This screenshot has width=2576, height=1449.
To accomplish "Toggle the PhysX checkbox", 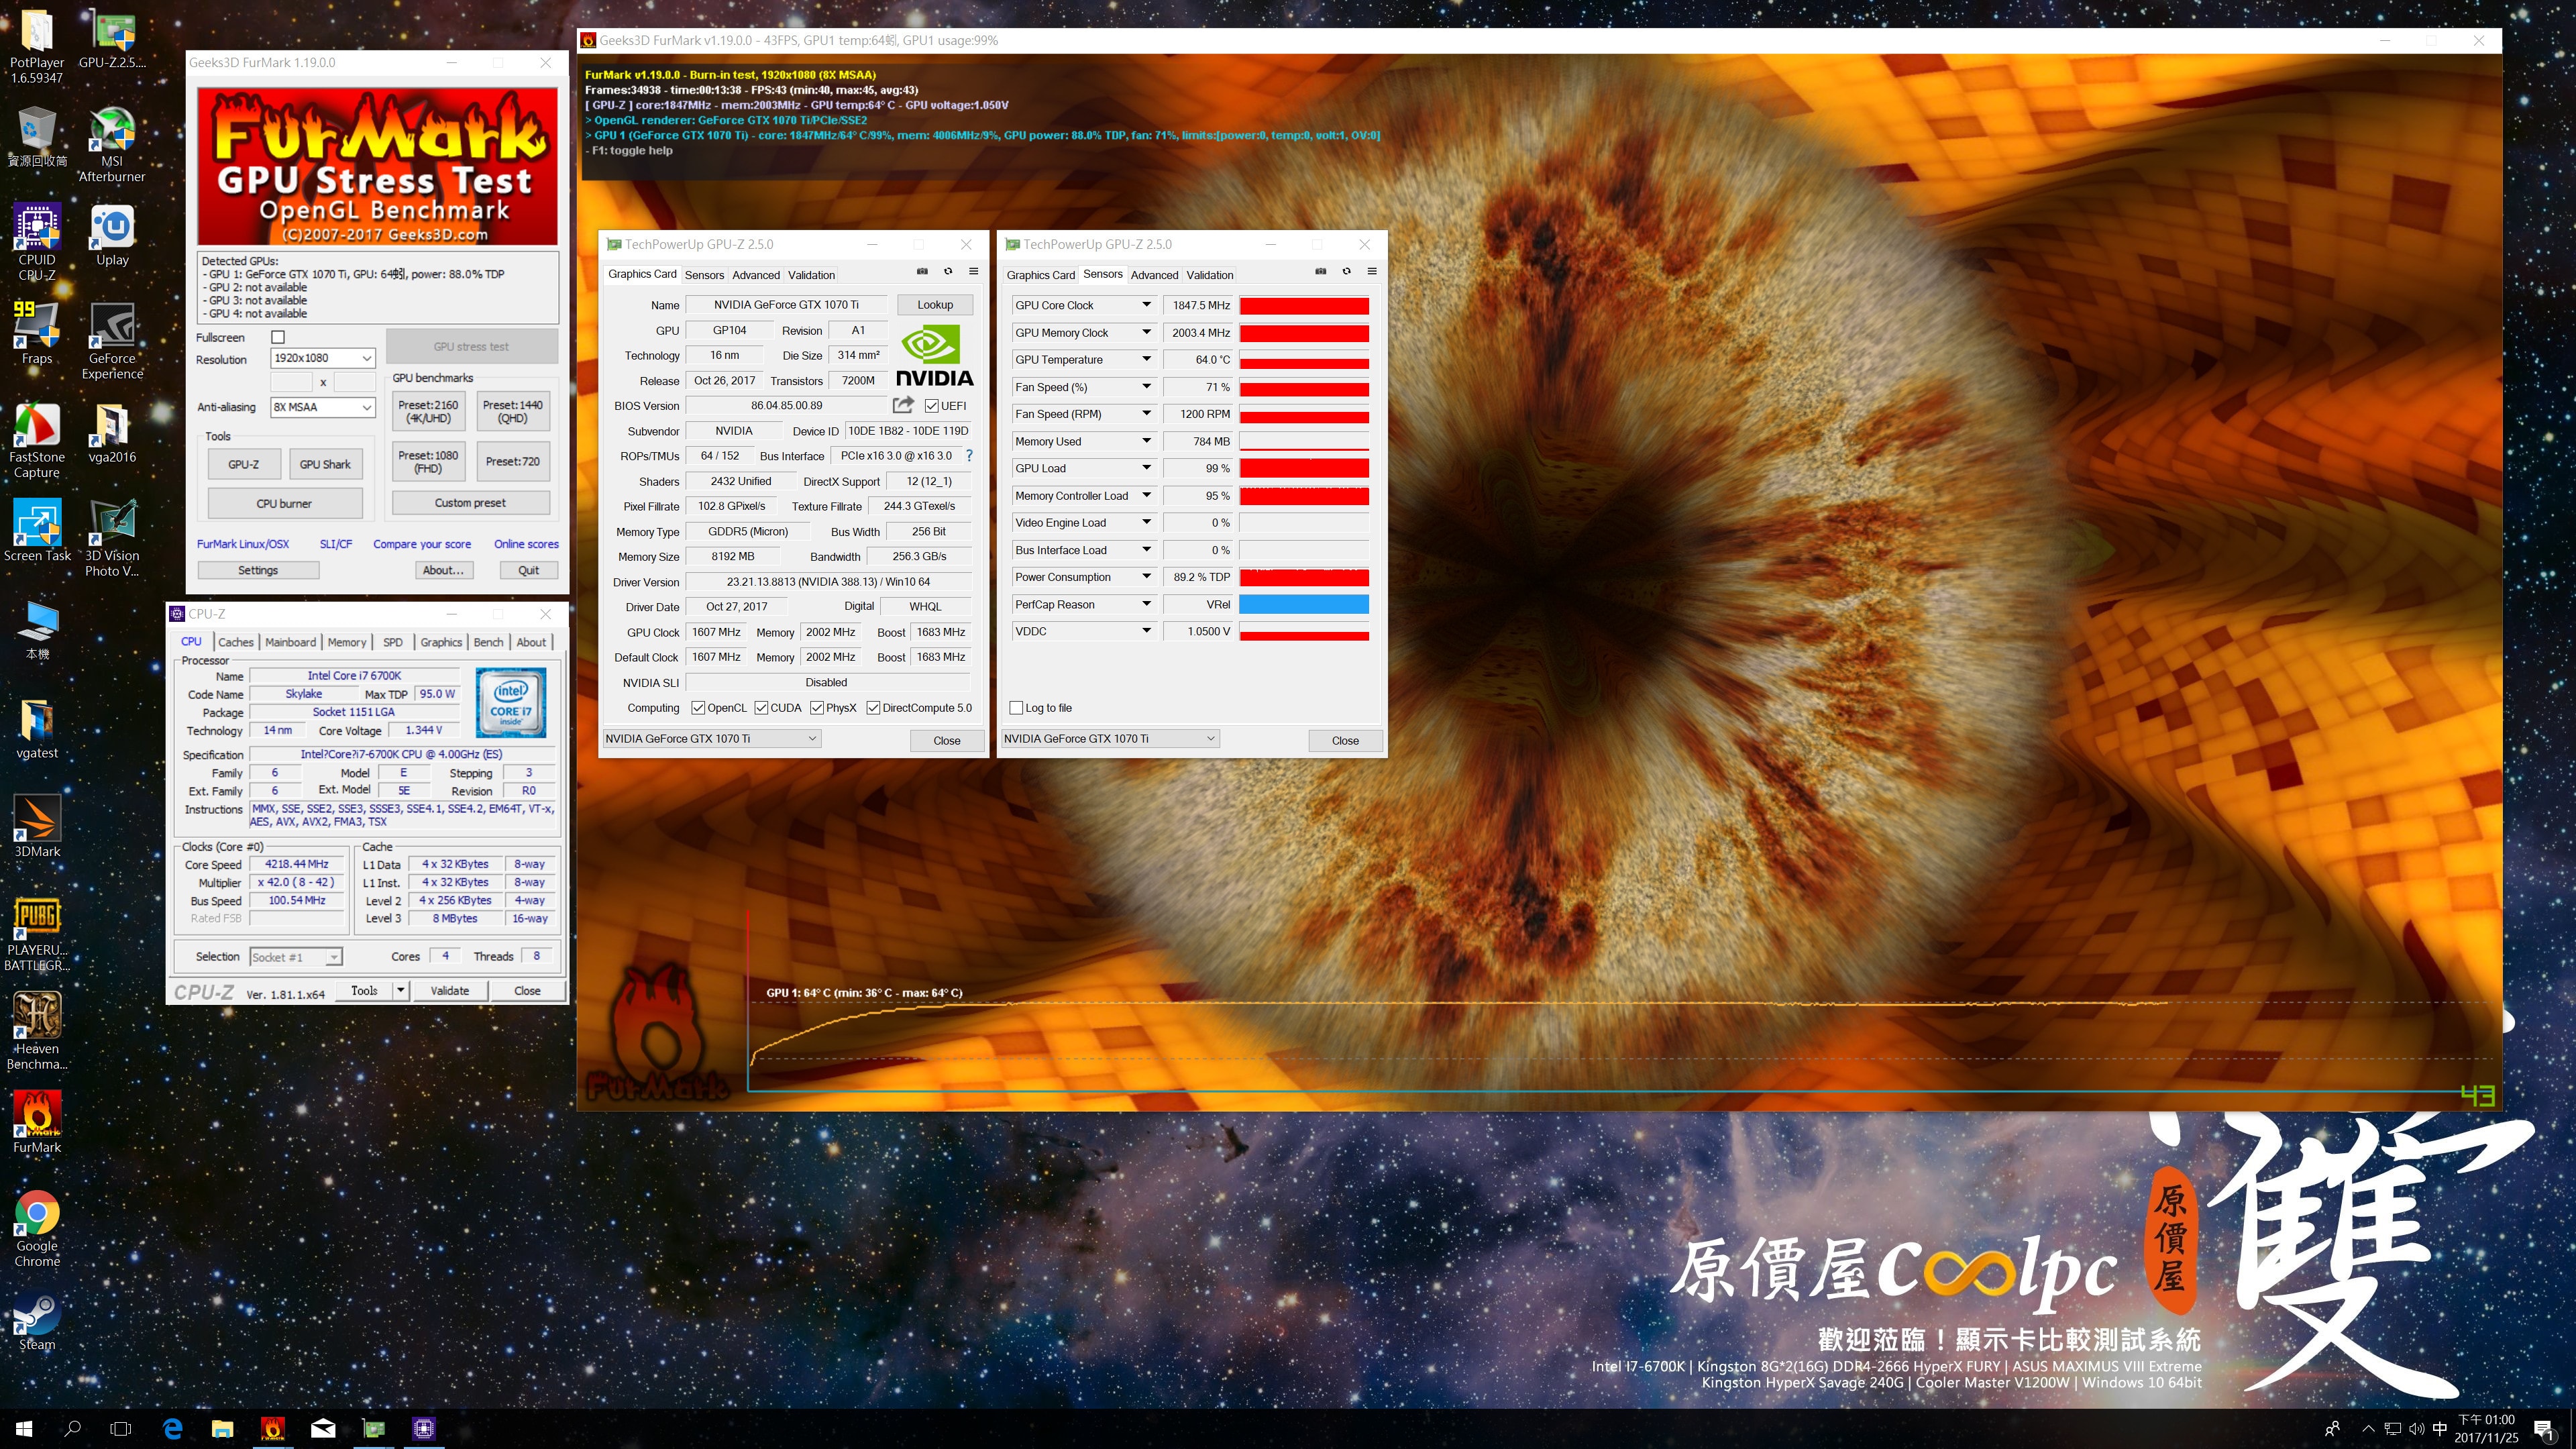I will (817, 708).
